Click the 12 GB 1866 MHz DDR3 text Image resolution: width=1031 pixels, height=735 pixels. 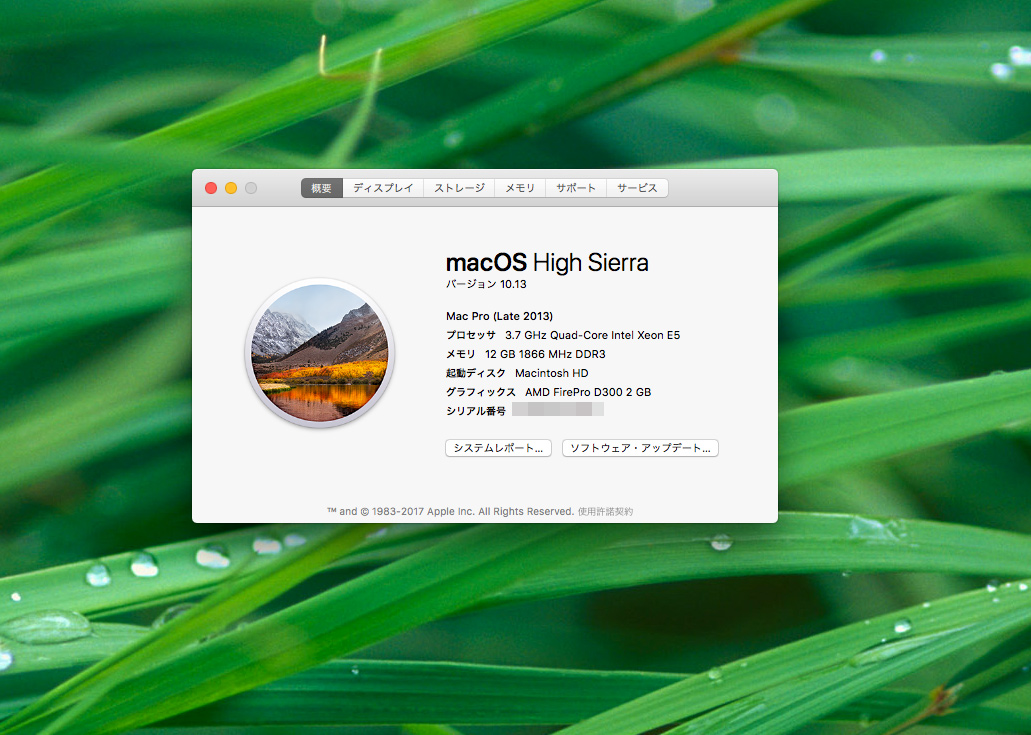[545, 354]
